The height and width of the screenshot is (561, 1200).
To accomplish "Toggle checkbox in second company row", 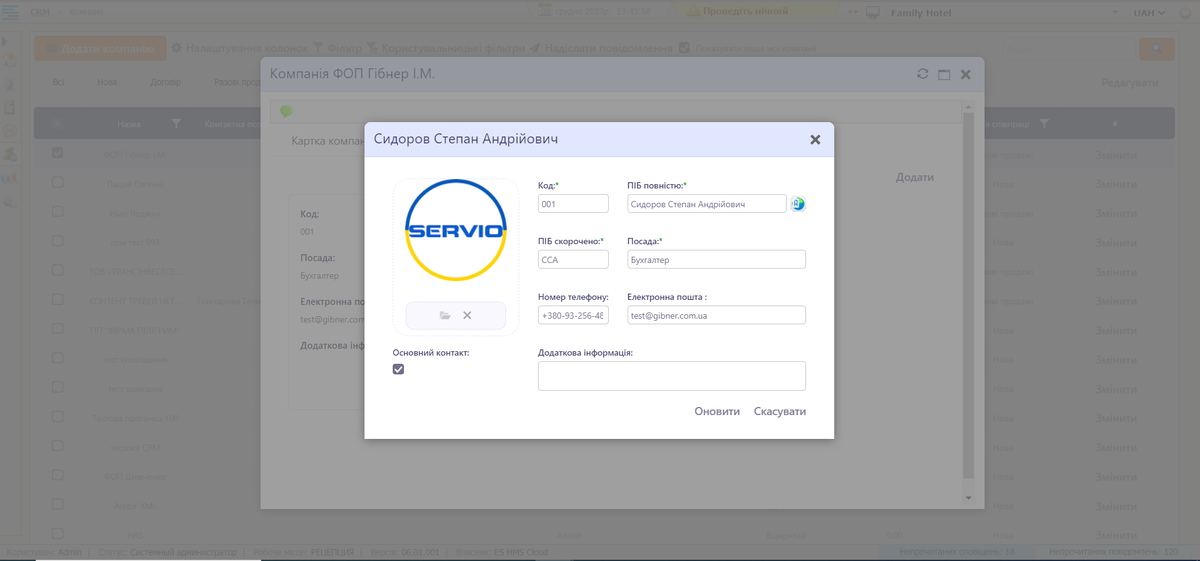I will [x=57, y=183].
